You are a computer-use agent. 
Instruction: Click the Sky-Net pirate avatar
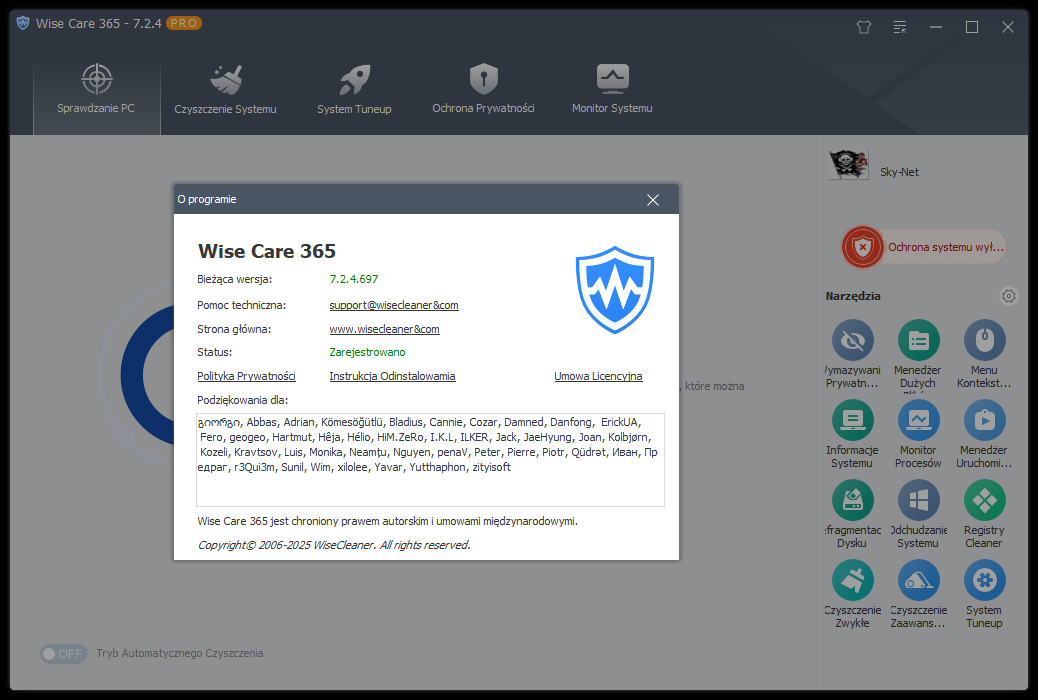point(848,165)
